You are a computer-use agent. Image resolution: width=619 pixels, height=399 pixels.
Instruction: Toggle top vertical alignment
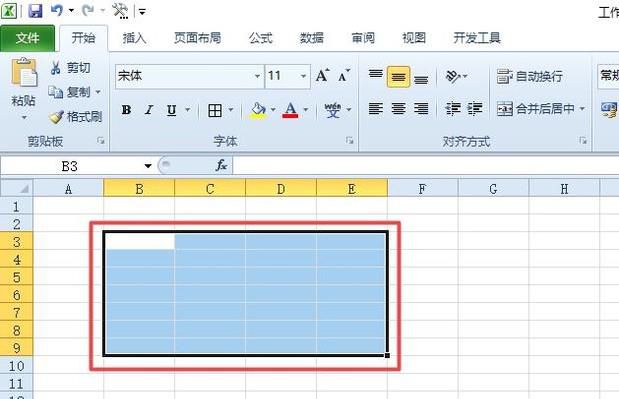pyautogui.click(x=375, y=75)
